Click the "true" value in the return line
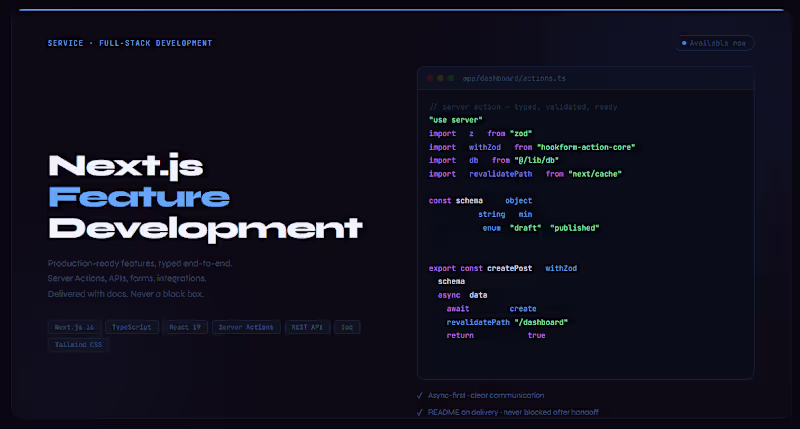Screen dimensions: 800x429 pyautogui.click(x=537, y=335)
